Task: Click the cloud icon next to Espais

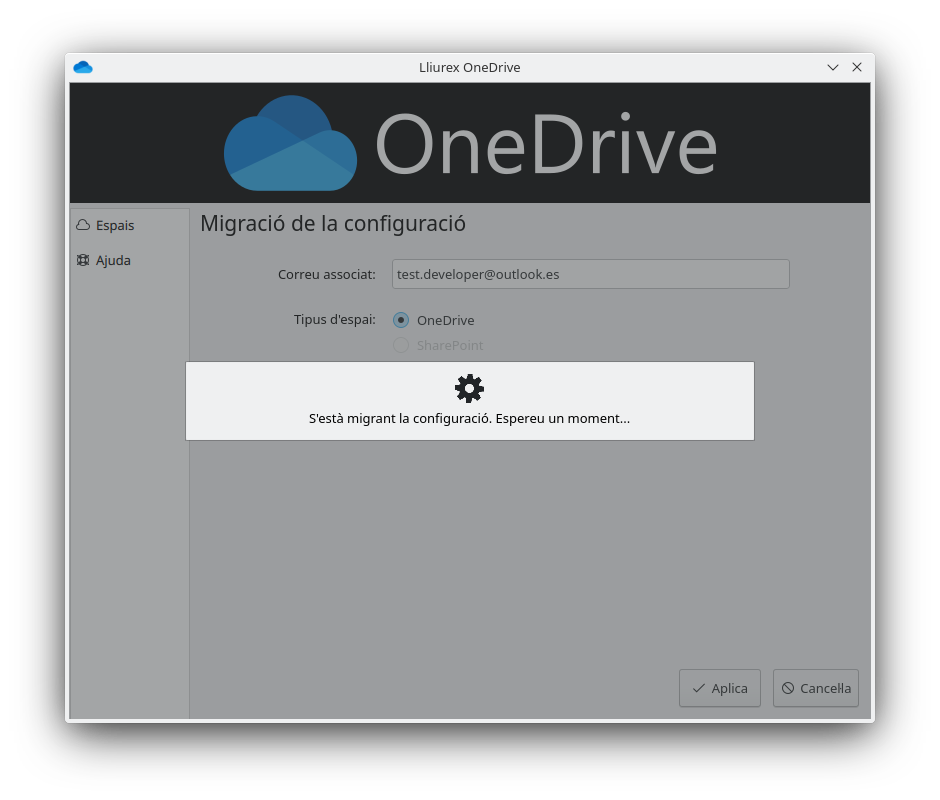Action: 83,226
